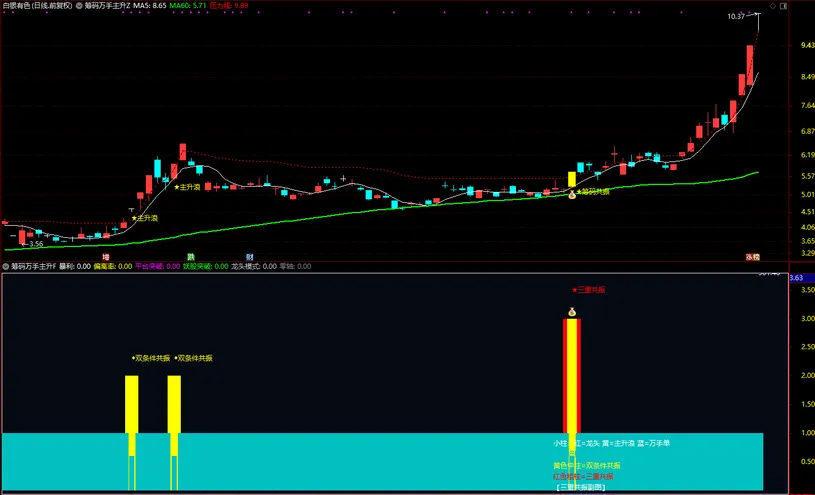Screen dimensions: 815x495
Task: Click the legend 黄色中柱=双条件共振
Action: (x=587, y=465)
